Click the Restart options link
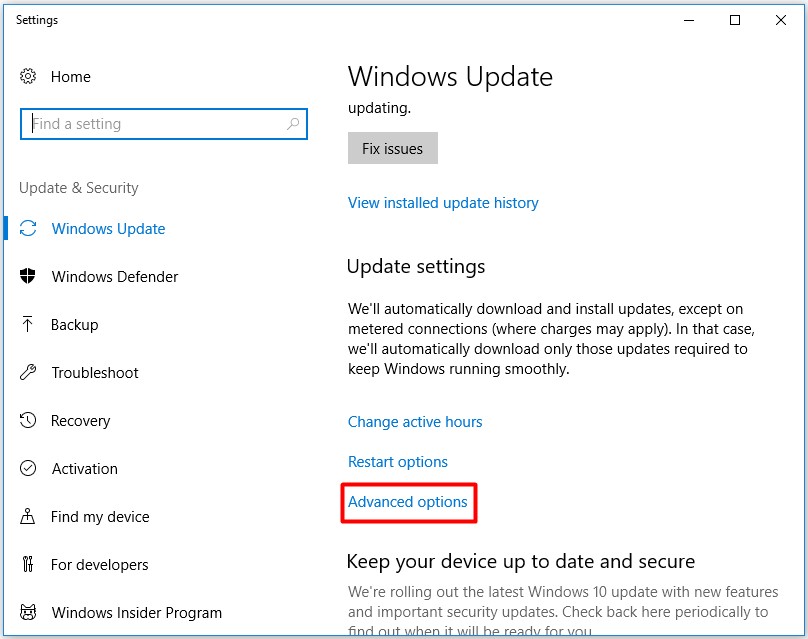Viewport: 808px width, 639px height. pos(398,462)
